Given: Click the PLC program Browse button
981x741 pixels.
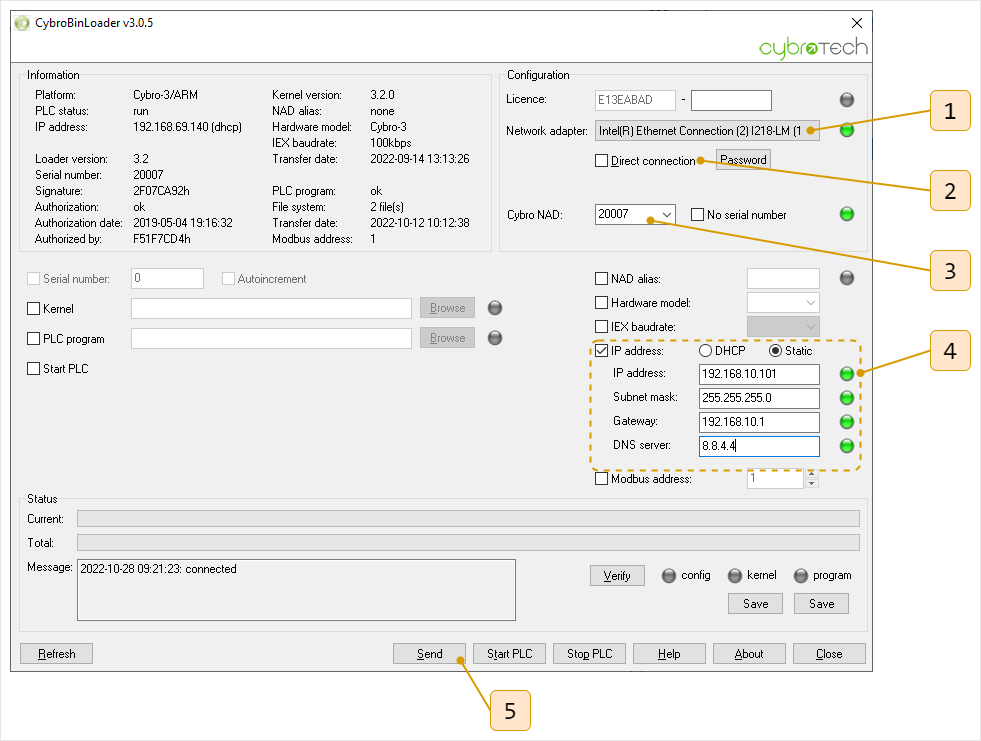Looking at the screenshot, I should click(x=447, y=338).
